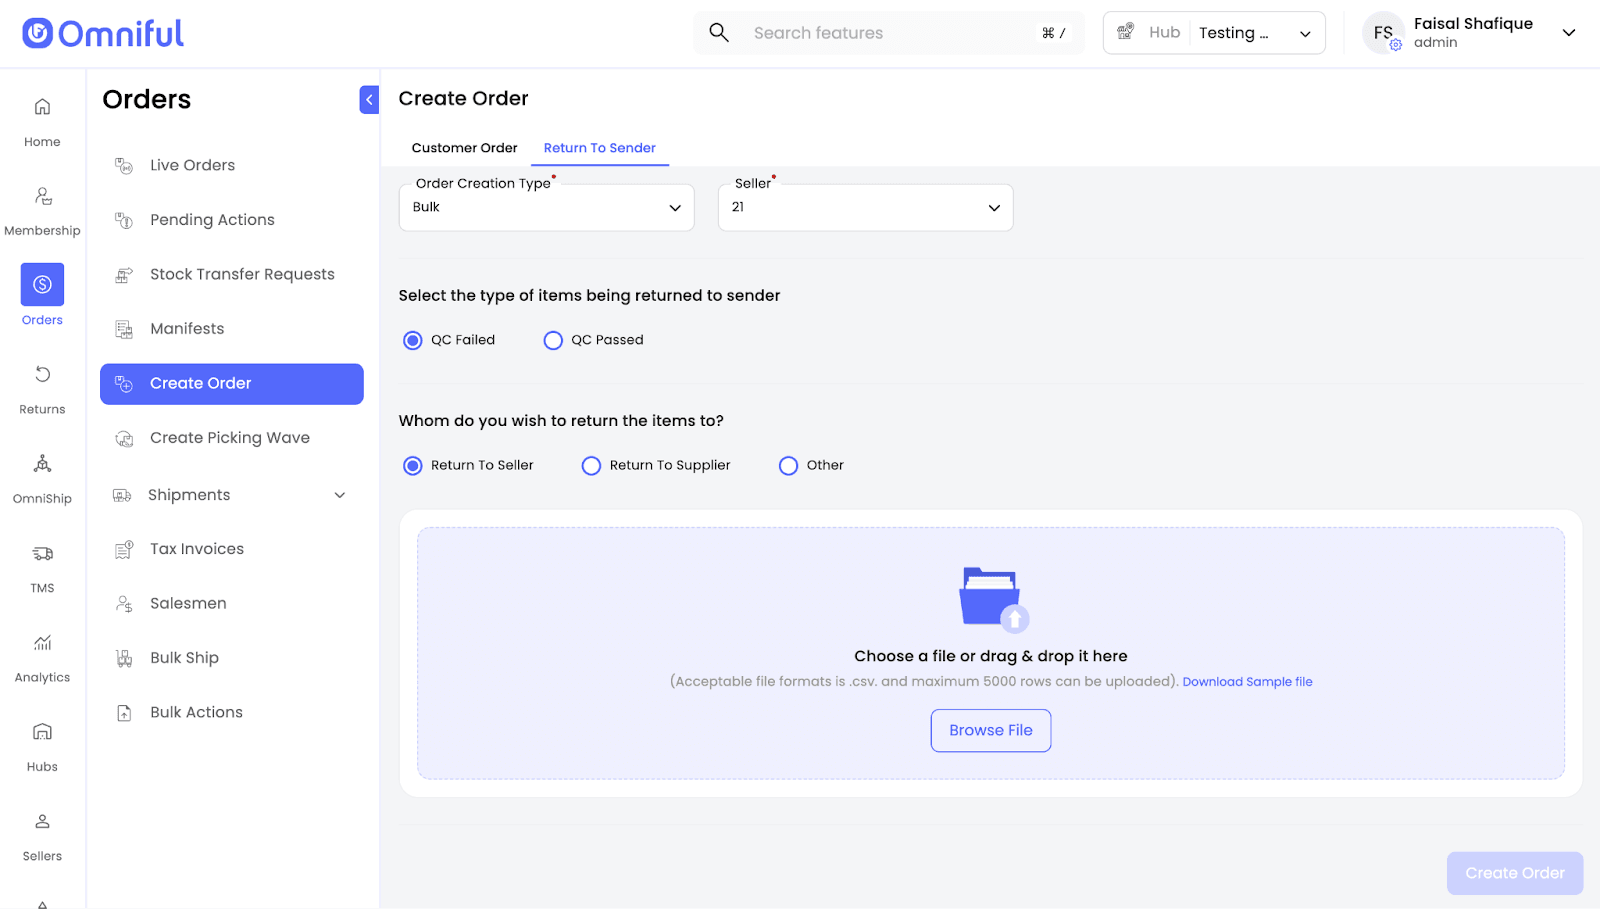Click the Download Sample file link
This screenshot has height=909, width=1600.
pos(1247,682)
